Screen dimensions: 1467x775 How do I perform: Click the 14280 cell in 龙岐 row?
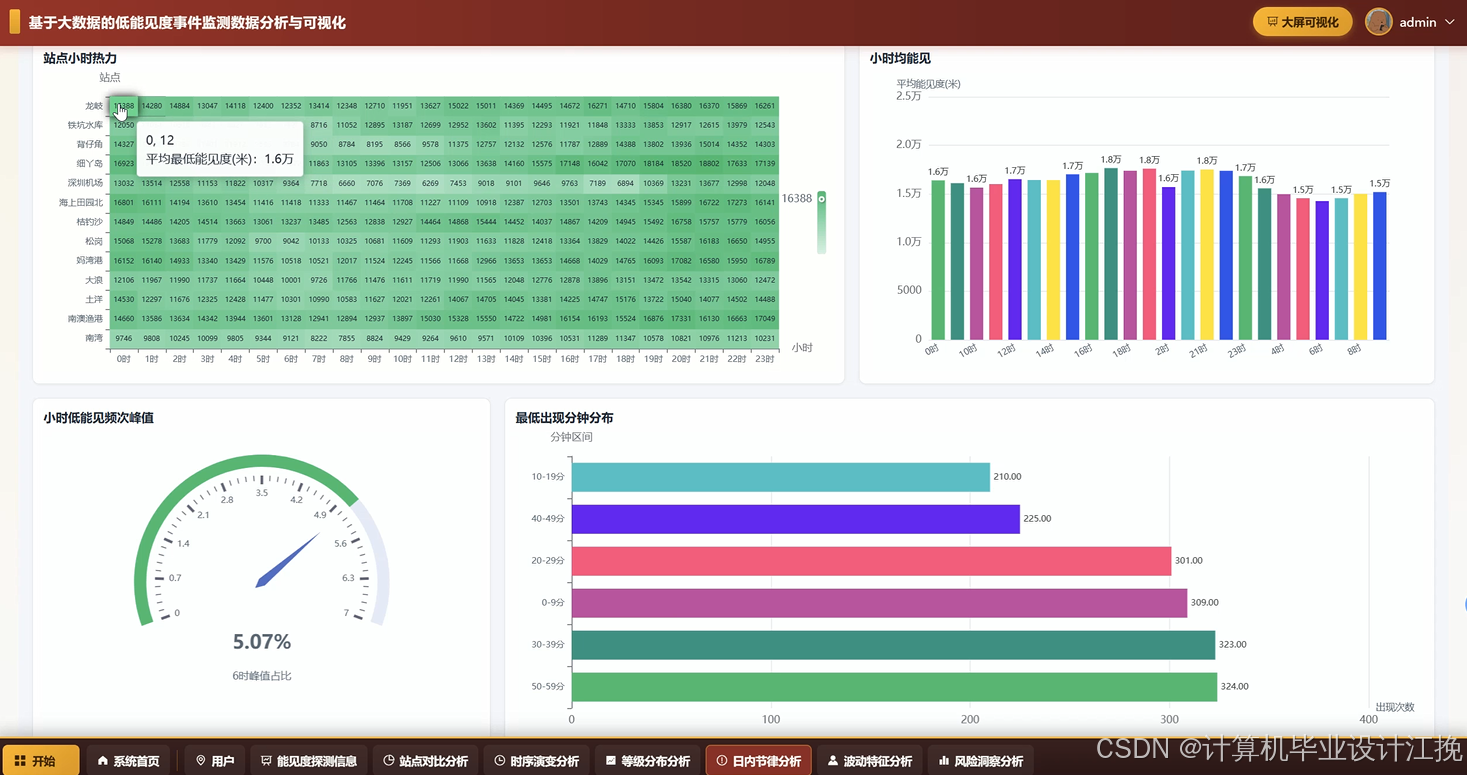tap(152, 106)
